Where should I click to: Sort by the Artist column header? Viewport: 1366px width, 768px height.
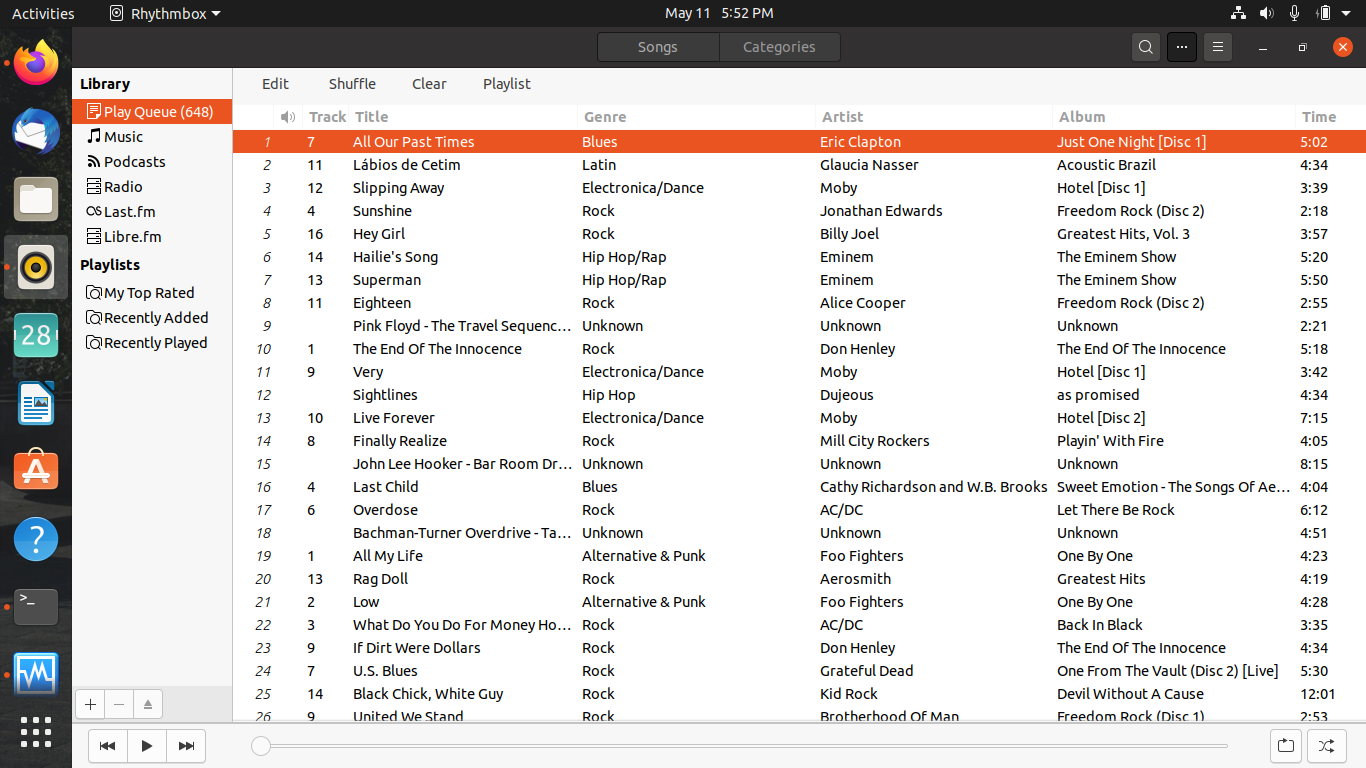click(x=934, y=117)
